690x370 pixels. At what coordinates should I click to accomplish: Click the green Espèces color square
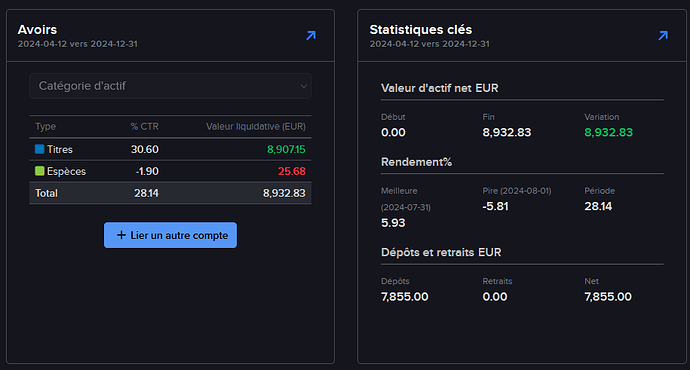[x=40, y=171]
